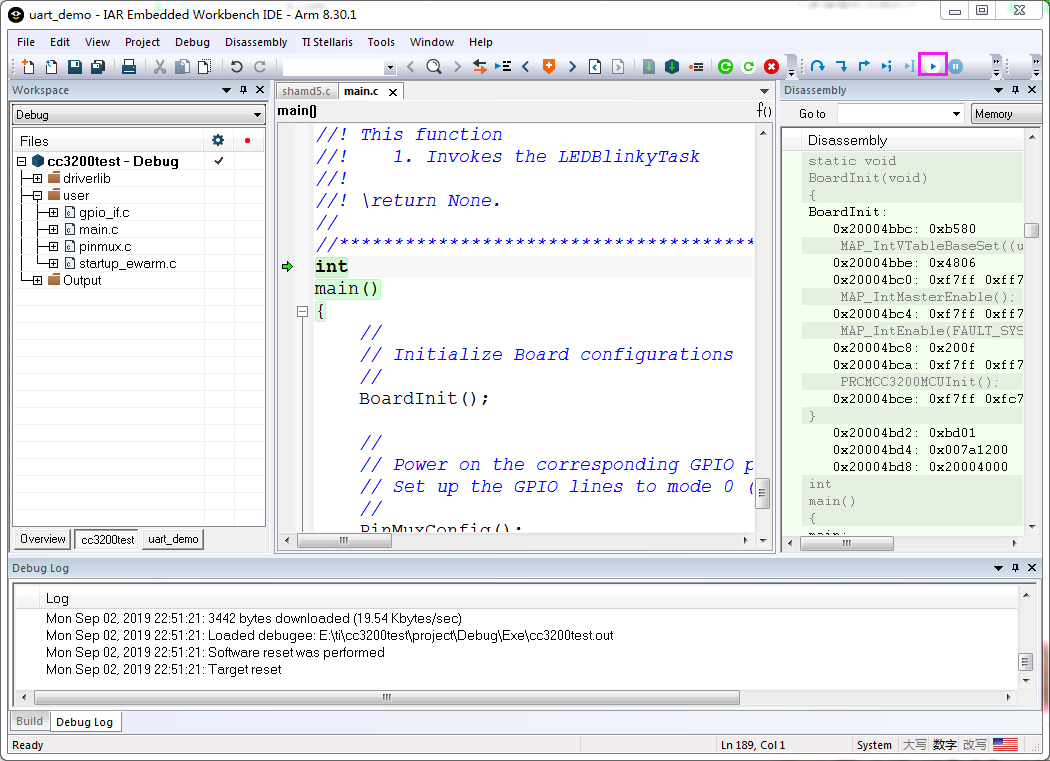Image resolution: width=1050 pixels, height=761 pixels.
Task: Open the Tools menu
Action: (x=381, y=42)
